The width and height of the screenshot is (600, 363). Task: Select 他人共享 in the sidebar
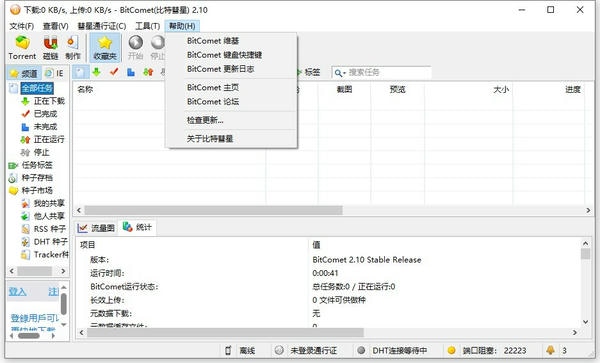coord(49,216)
